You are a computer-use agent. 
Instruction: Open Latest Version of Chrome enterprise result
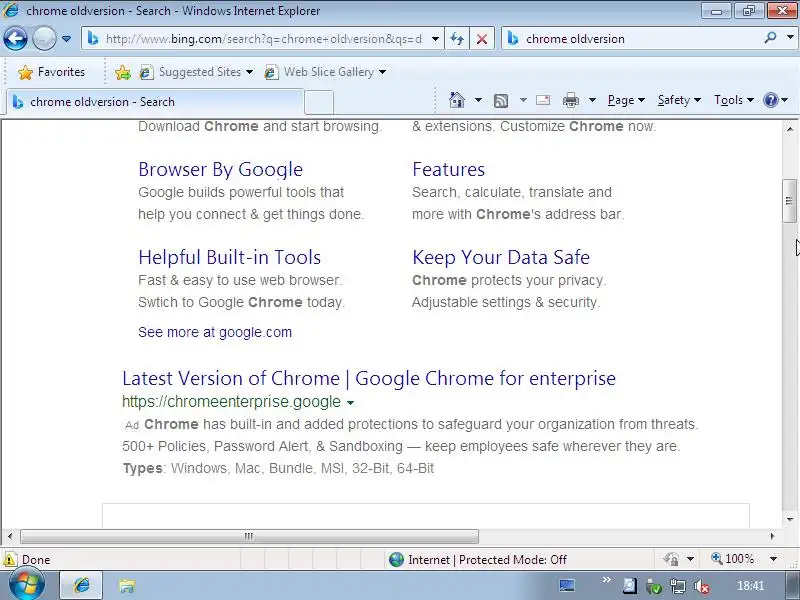pyautogui.click(x=369, y=379)
